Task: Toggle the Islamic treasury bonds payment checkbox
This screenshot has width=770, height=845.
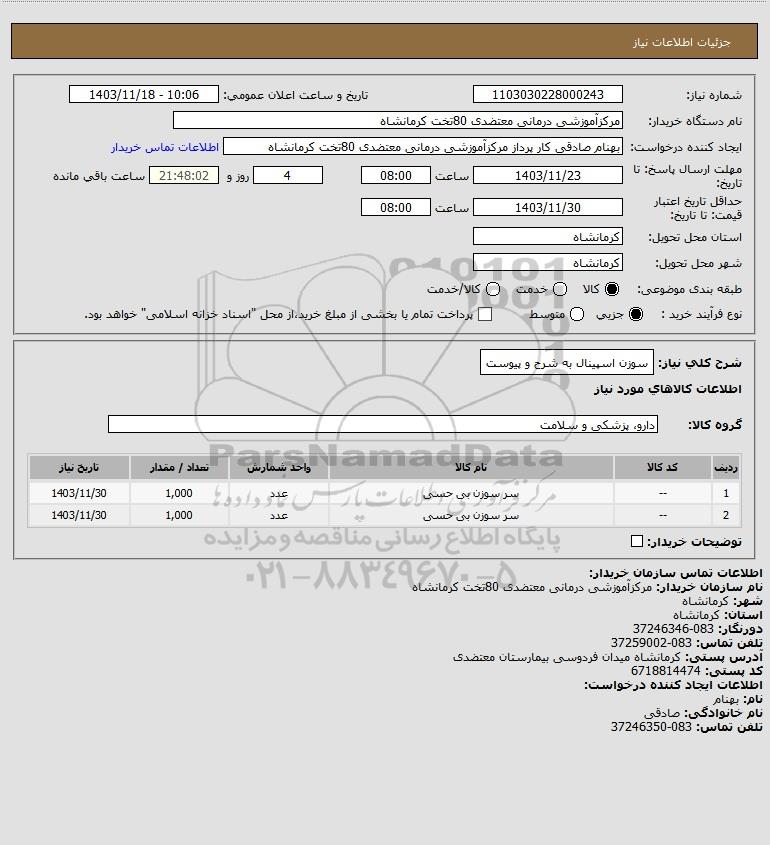Action: [x=485, y=314]
